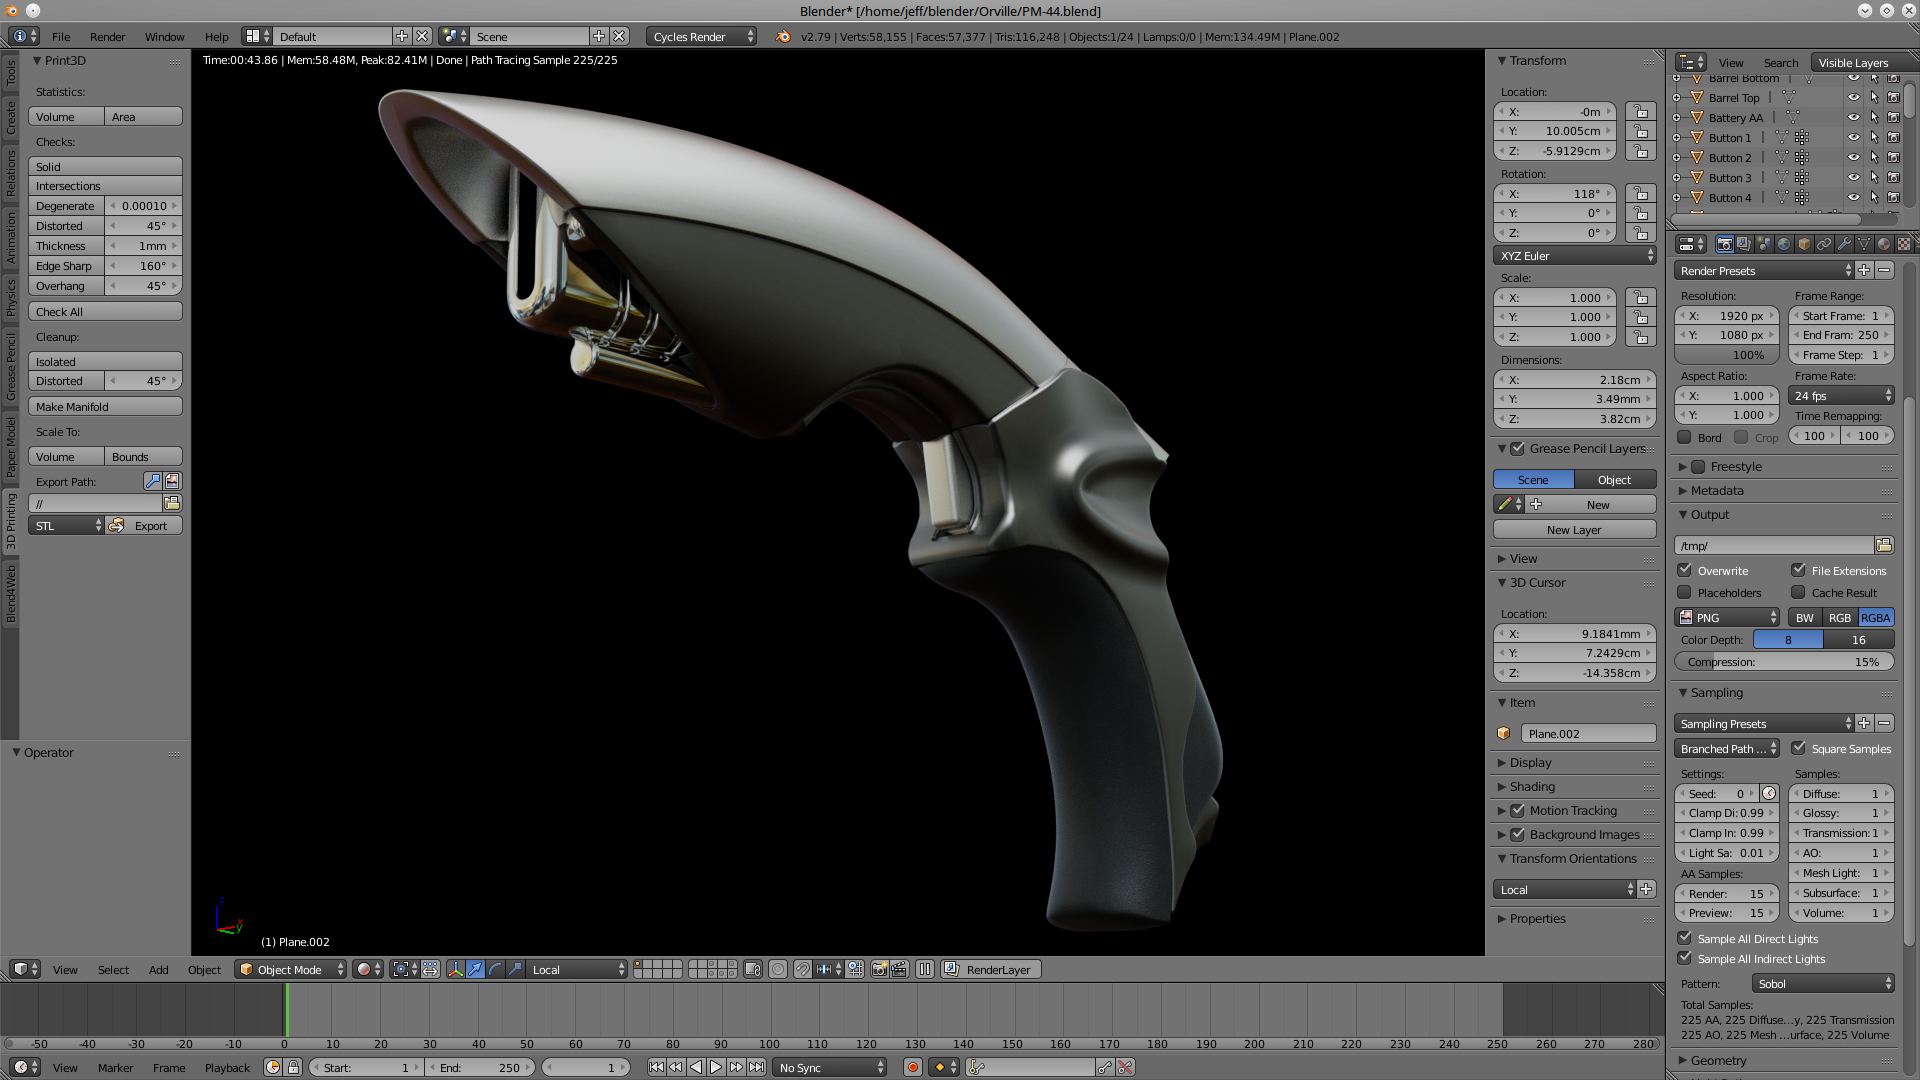Open the Render Layers properties tab
The image size is (1920, 1080).
(1744, 244)
